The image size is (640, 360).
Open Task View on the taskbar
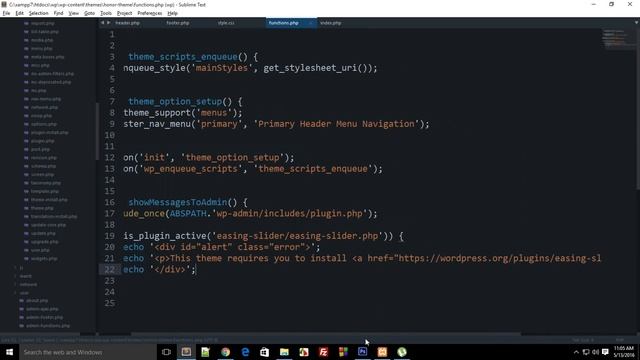166,352
